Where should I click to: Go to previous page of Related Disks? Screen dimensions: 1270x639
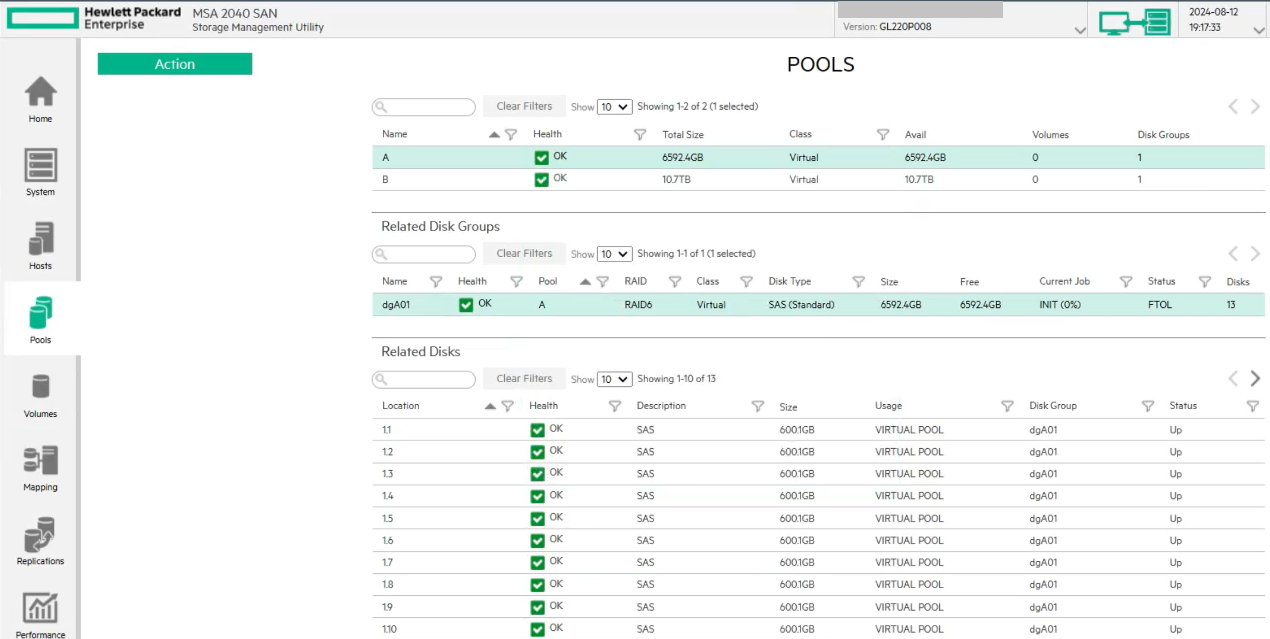[1233, 378]
